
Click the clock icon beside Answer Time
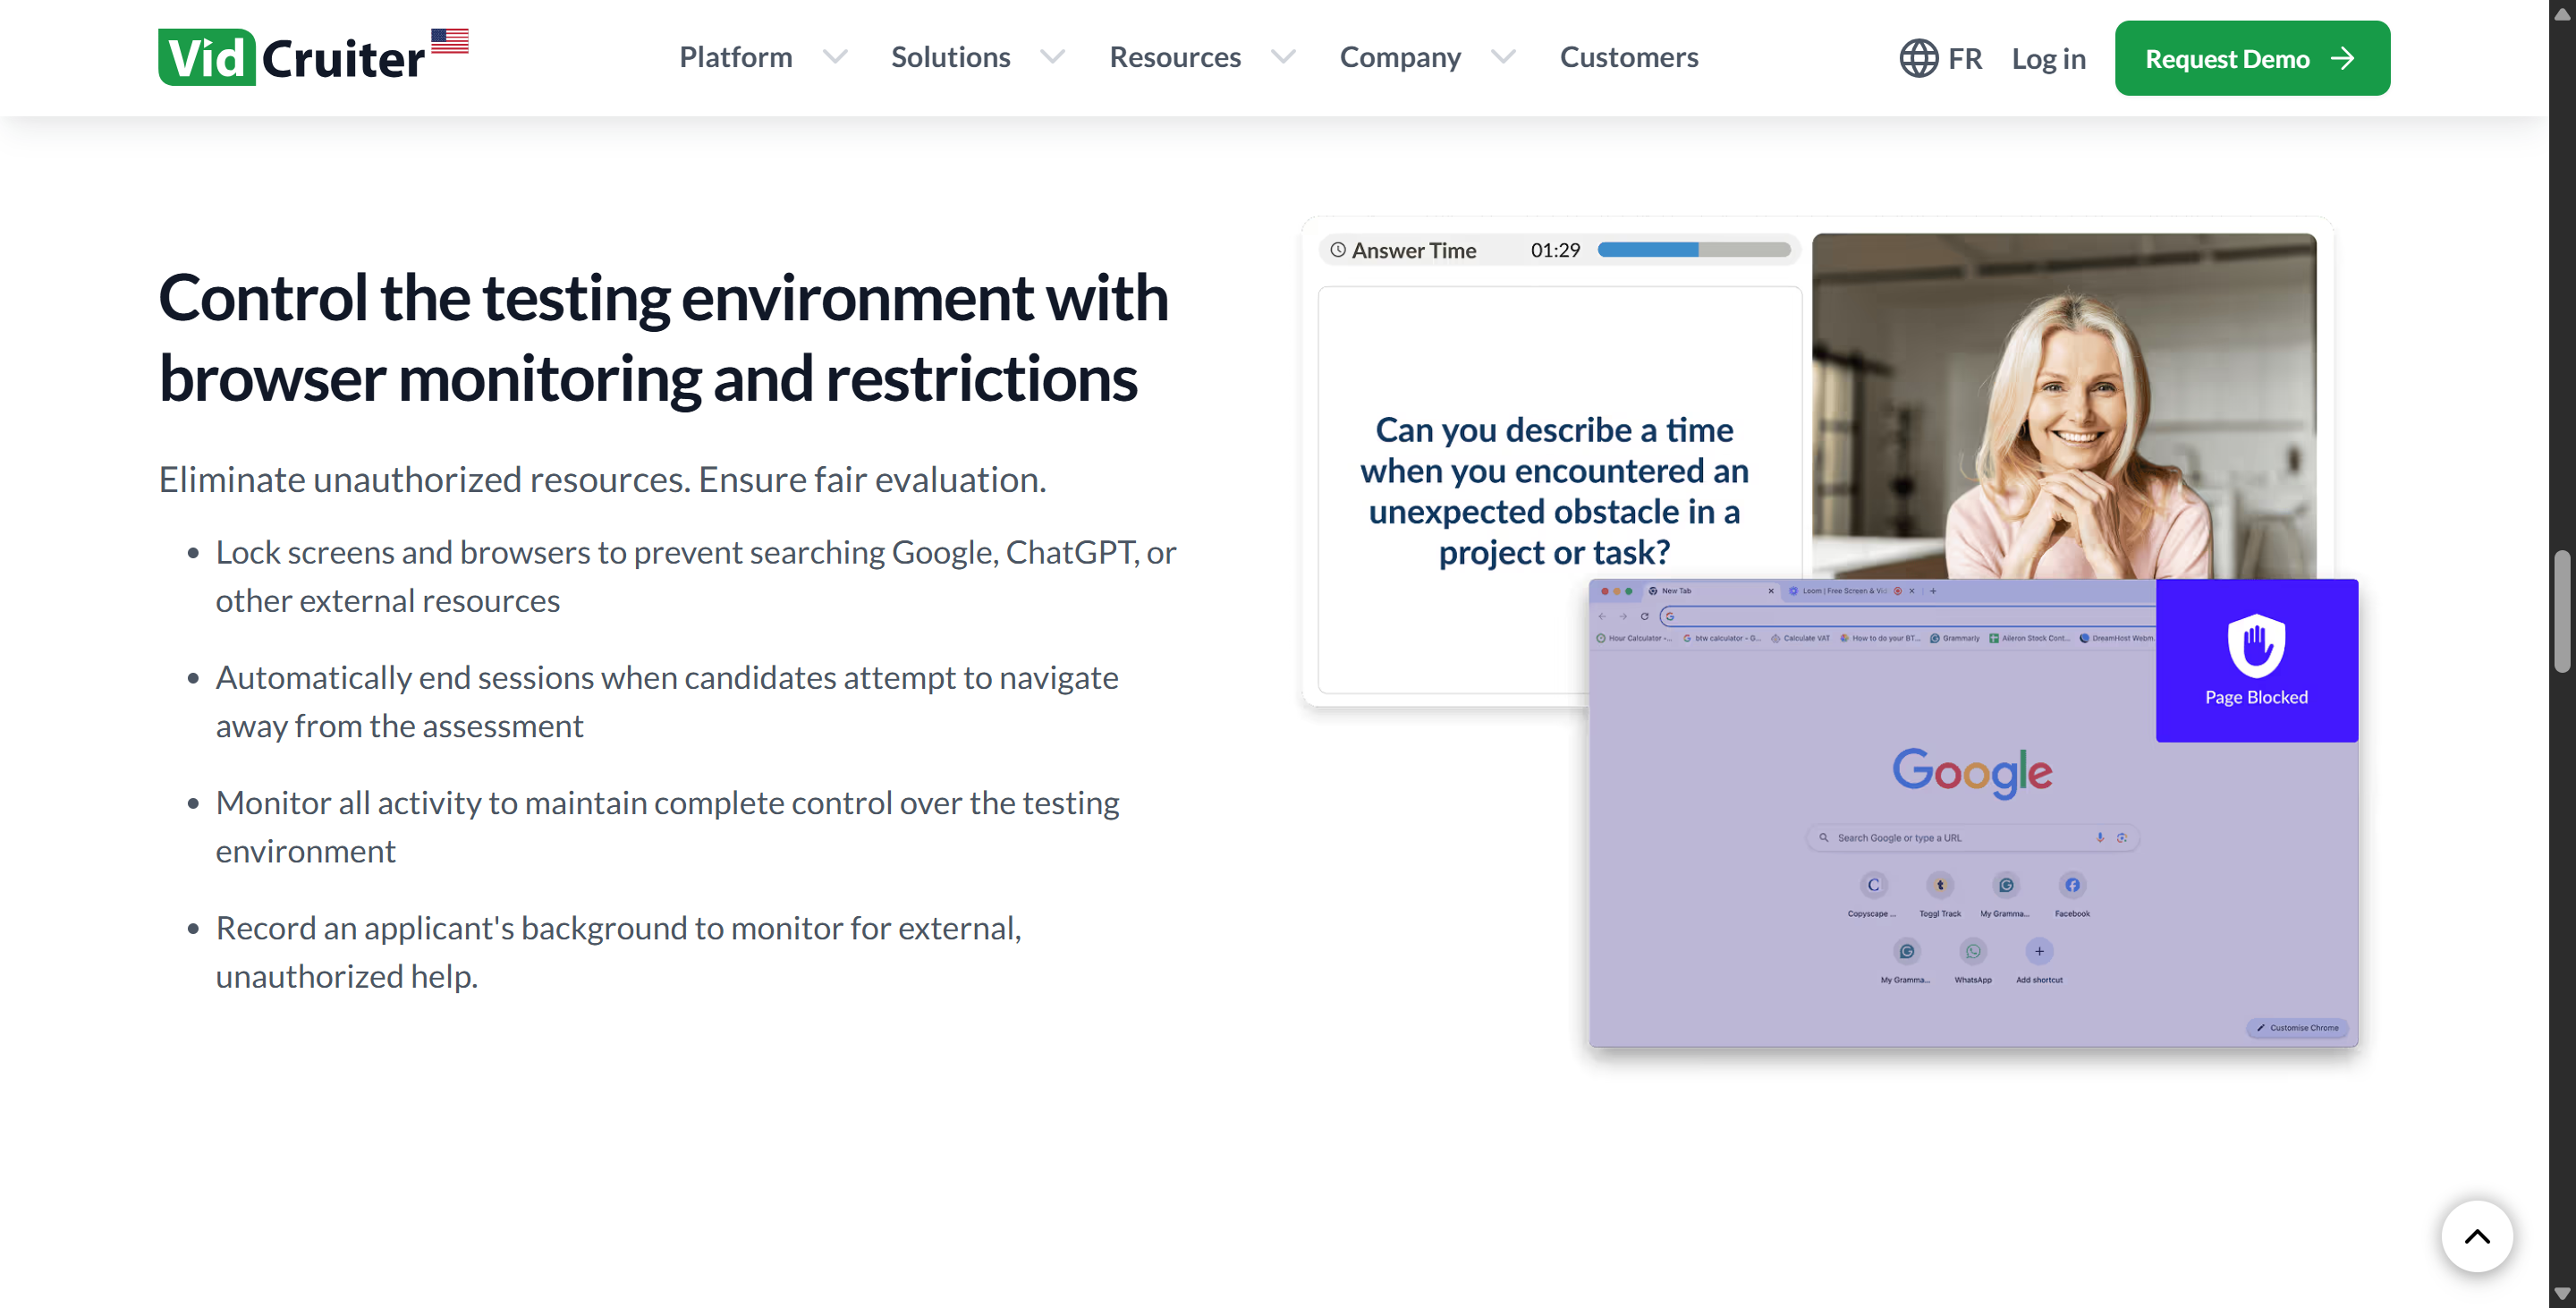click(x=1338, y=250)
